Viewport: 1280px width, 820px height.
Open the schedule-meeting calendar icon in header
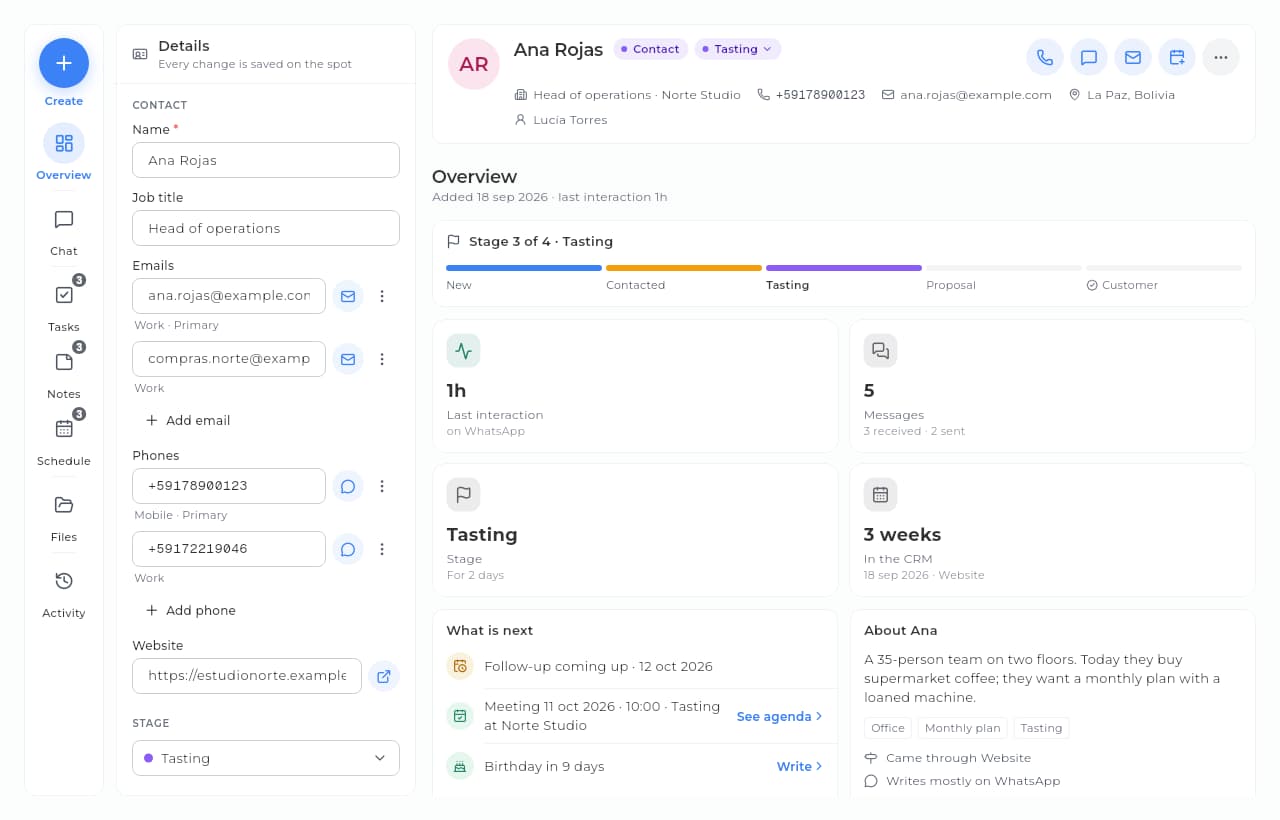coord(1177,57)
